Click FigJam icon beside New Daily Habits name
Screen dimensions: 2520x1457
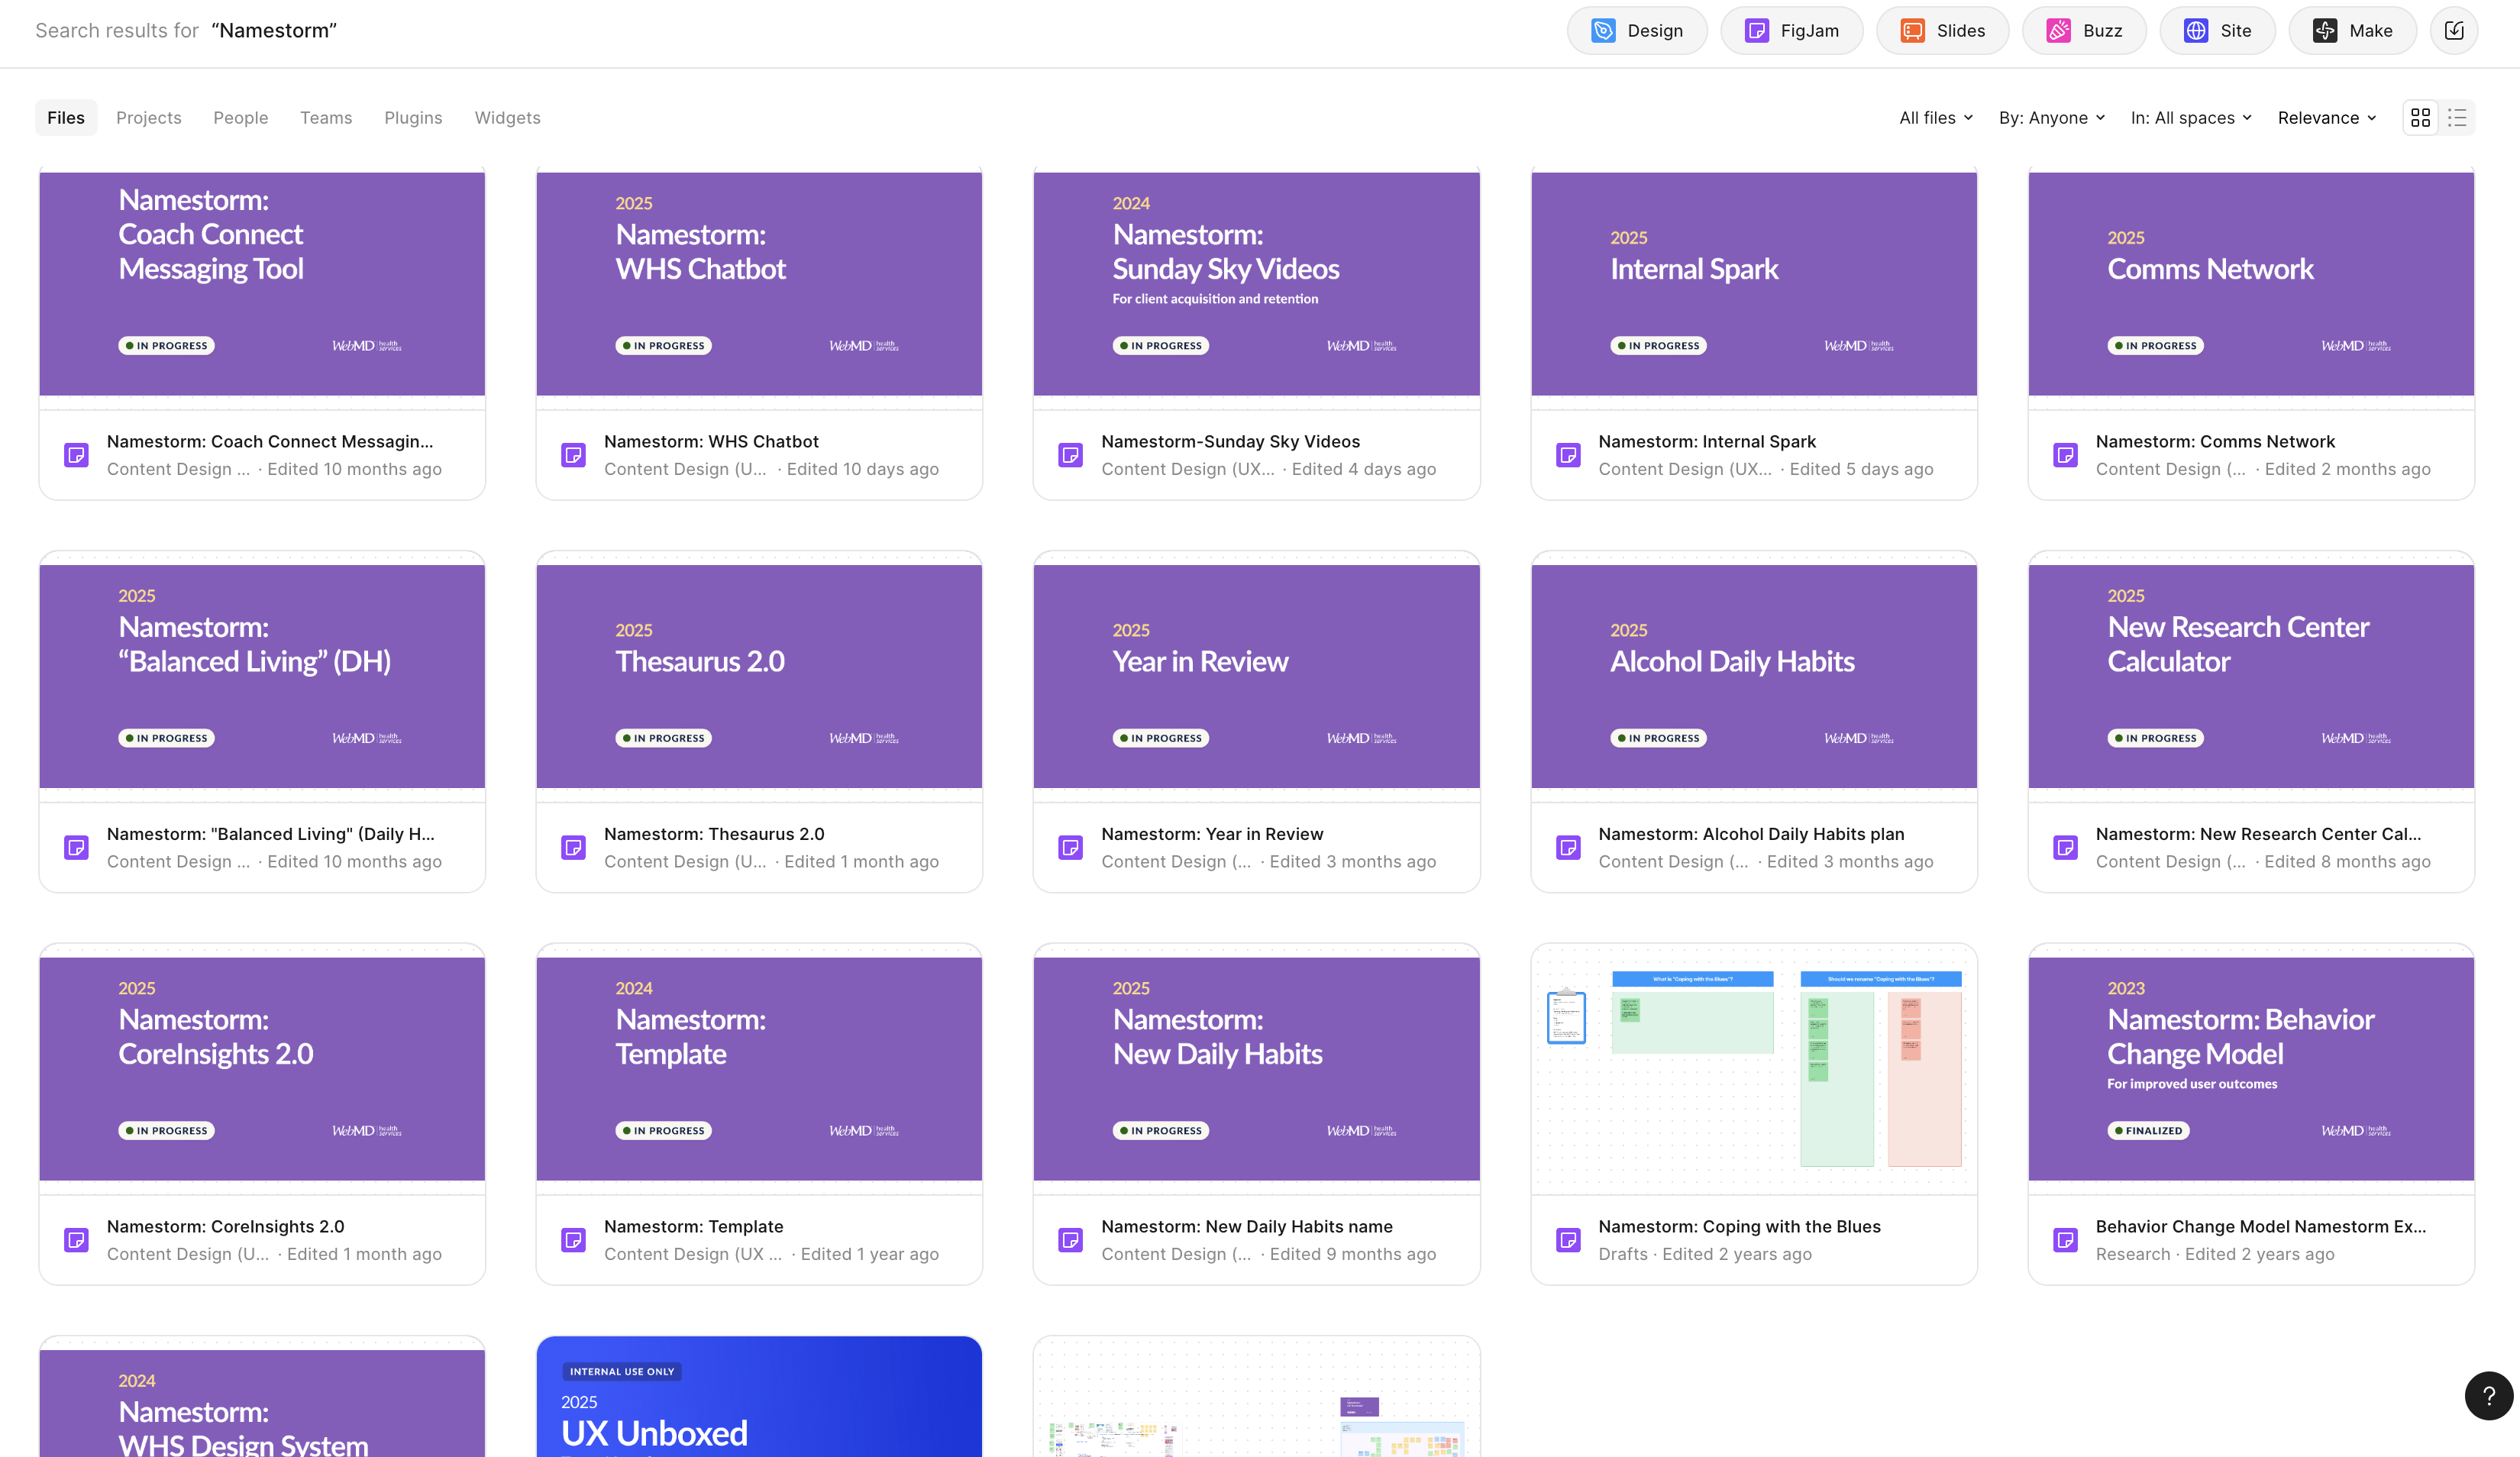1070,1241
